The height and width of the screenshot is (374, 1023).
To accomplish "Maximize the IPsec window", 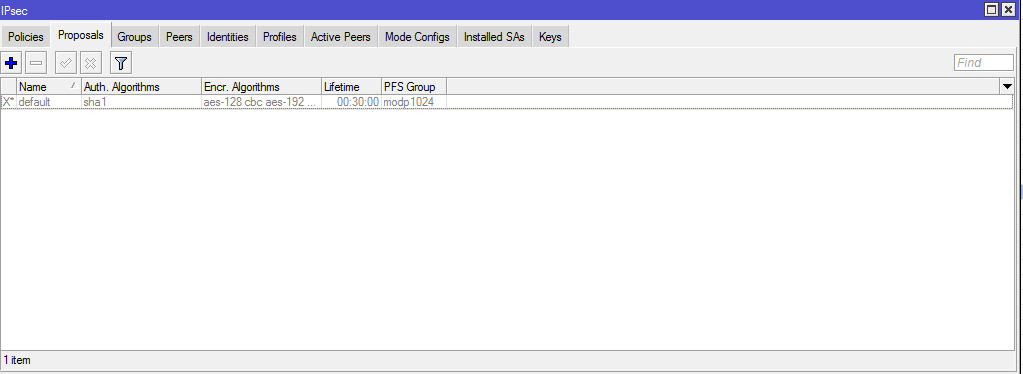I will (992, 9).
